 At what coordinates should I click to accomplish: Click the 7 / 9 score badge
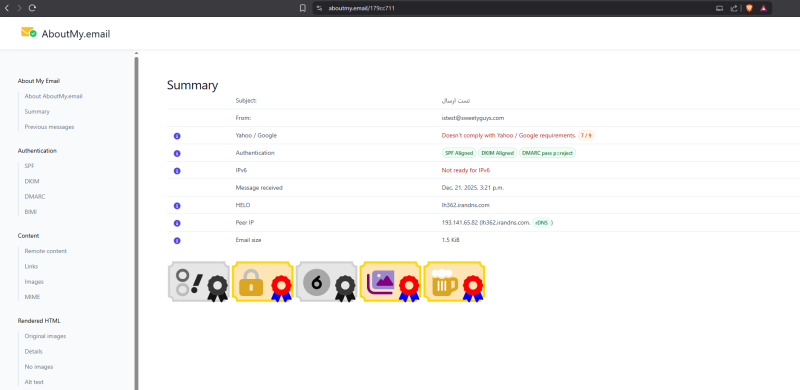coord(586,136)
